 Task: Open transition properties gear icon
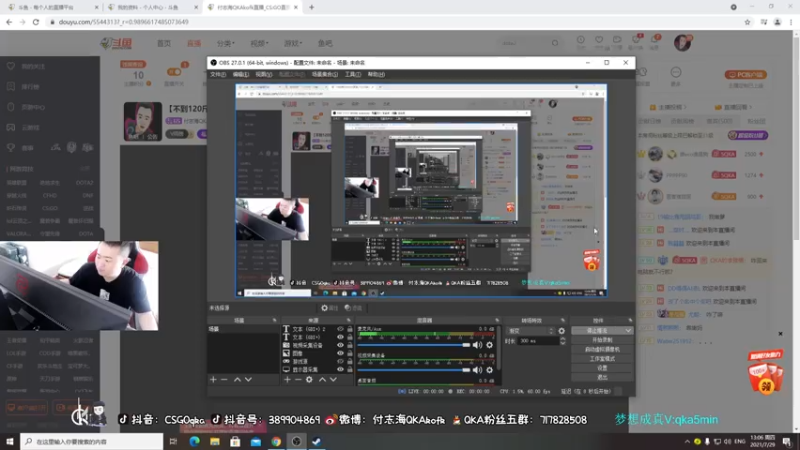(x=562, y=331)
